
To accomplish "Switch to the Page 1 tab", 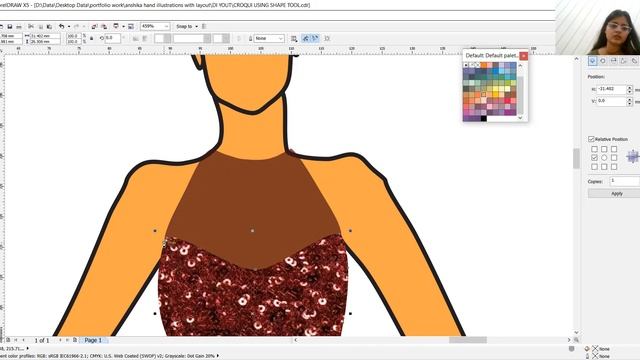I will tap(93, 340).
